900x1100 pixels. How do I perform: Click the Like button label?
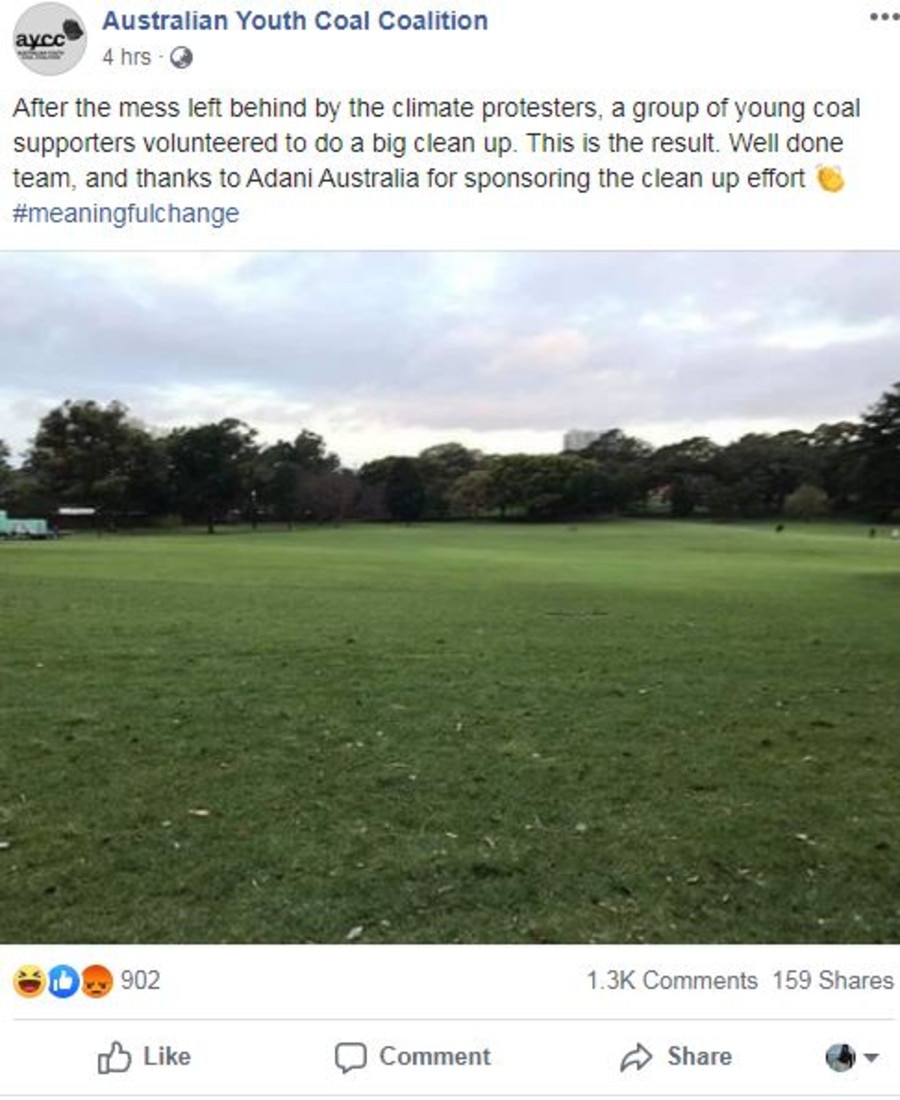pos(167,1057)
